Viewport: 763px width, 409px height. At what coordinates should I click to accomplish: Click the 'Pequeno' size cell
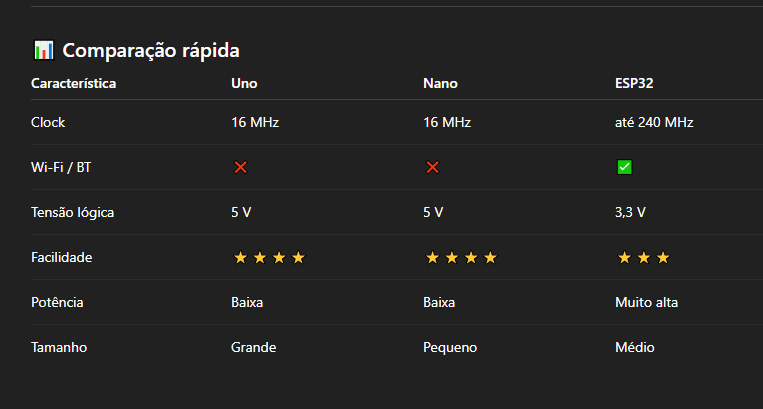tap(450, 348)
